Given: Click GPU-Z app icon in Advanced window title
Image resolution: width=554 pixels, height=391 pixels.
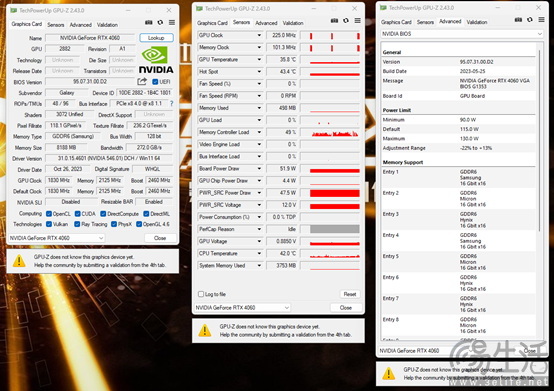Looking at the screenshot, I should coord(383,7).
